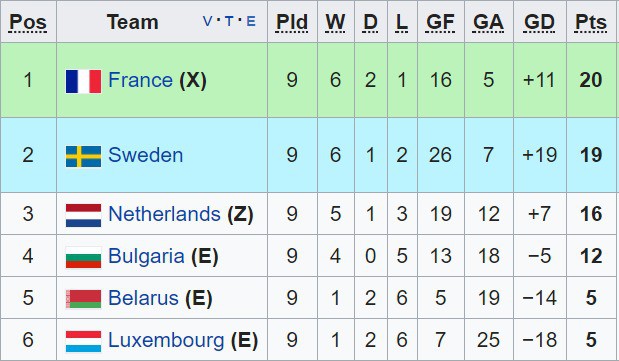The height and width of the screenshot is (361, 619).
Task: Click the GF column header abbreviation
Action: click(x=441, y=22)
